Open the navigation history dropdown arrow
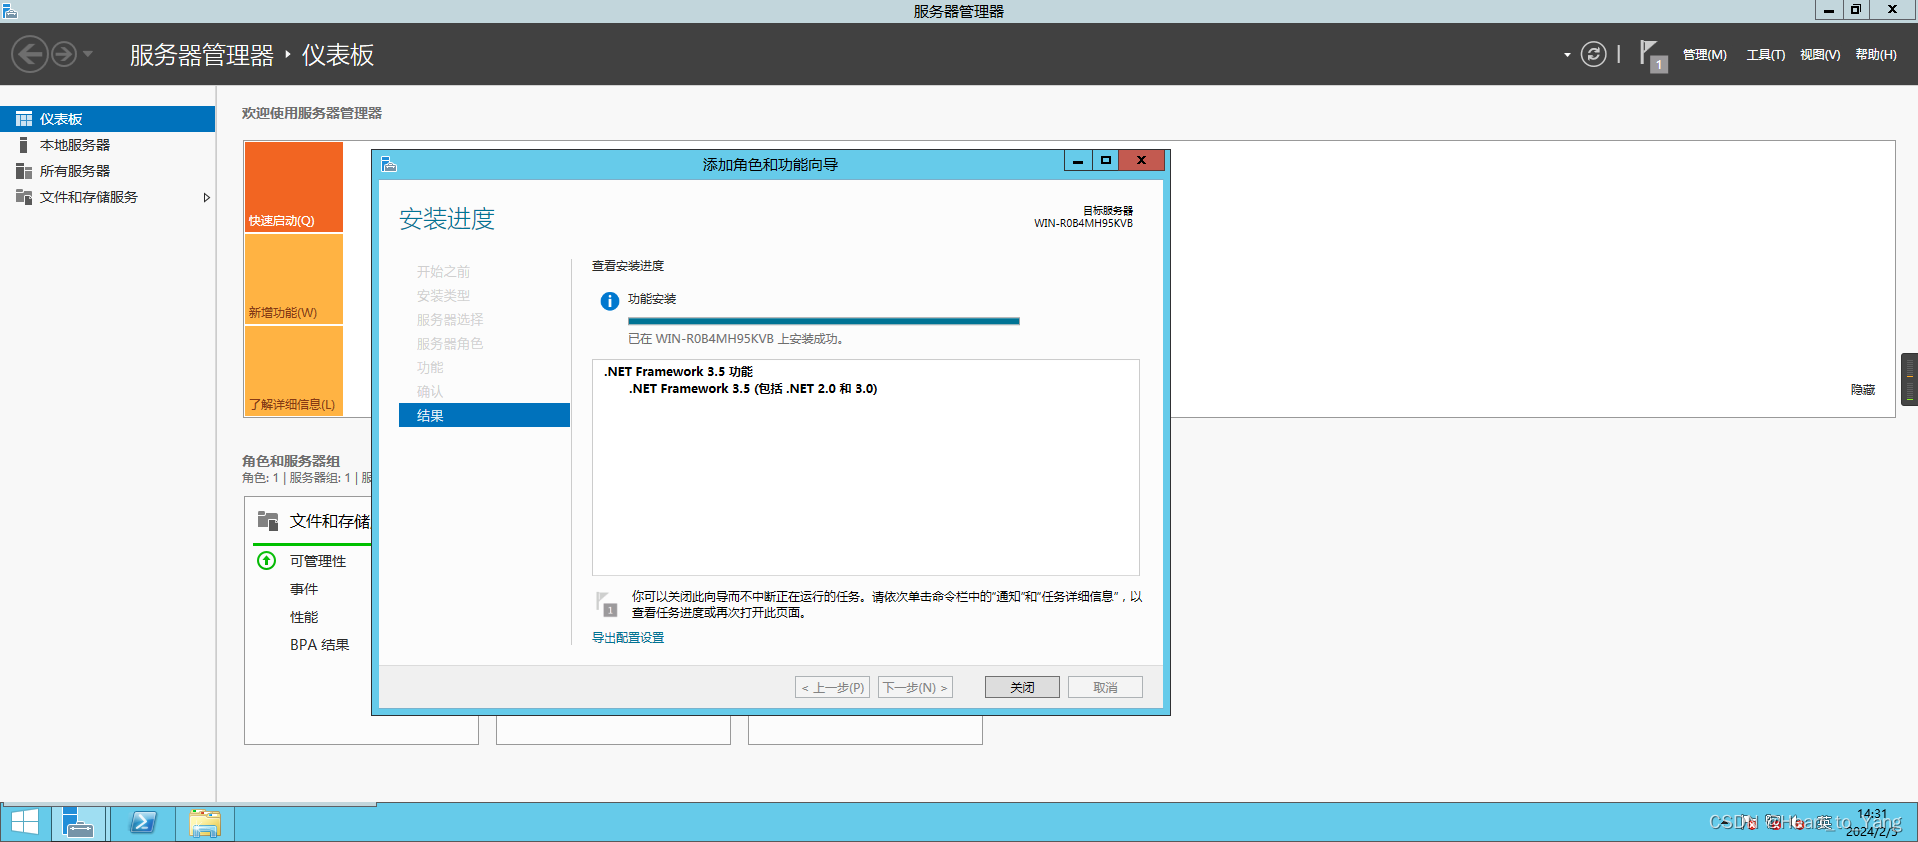This screenshot has width=1918, height=842. click(x=88, y=54)
